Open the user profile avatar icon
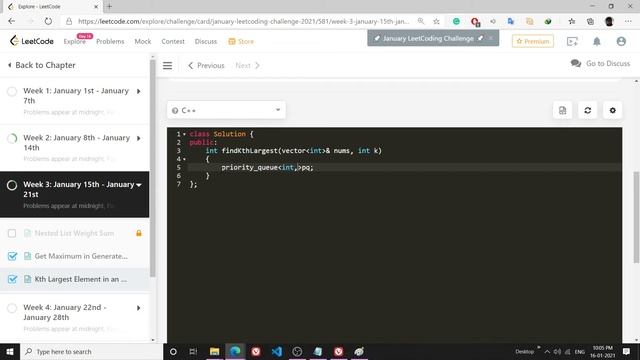640x360 pixels. (621, 41)
